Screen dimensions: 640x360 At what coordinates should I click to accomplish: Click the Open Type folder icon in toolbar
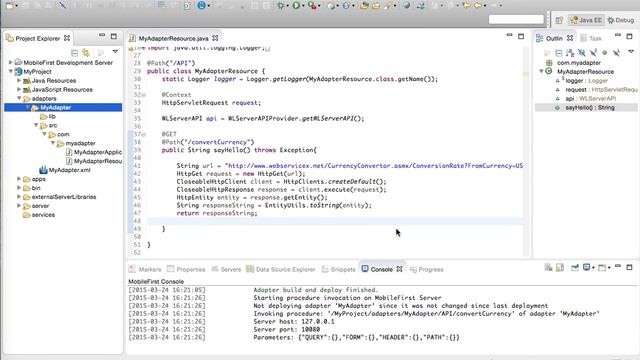pos(364,5)
